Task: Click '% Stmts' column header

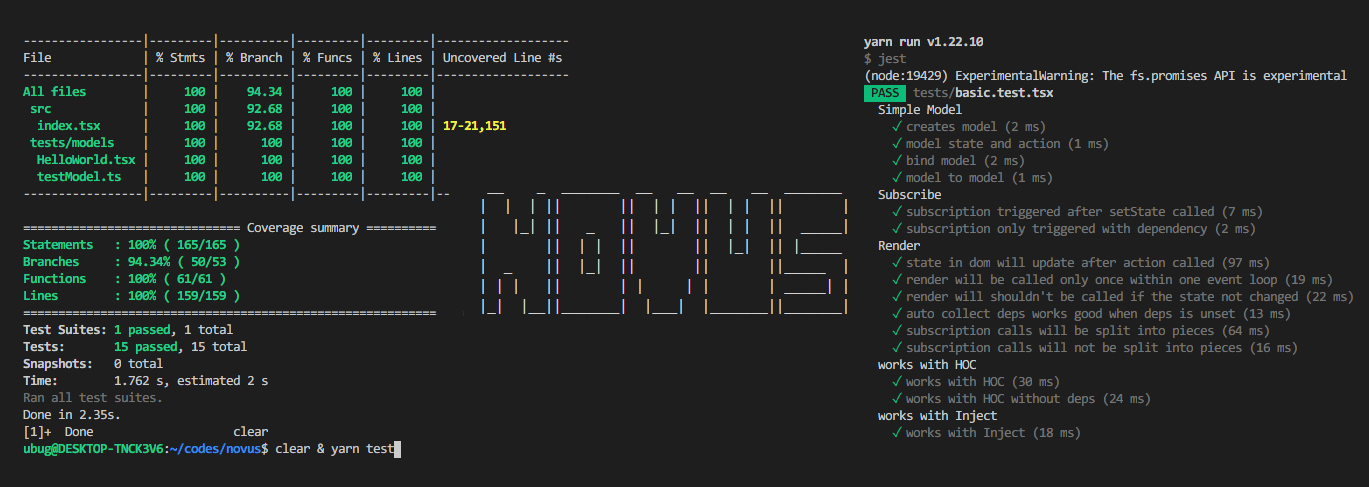Action: tap(180, 58)
